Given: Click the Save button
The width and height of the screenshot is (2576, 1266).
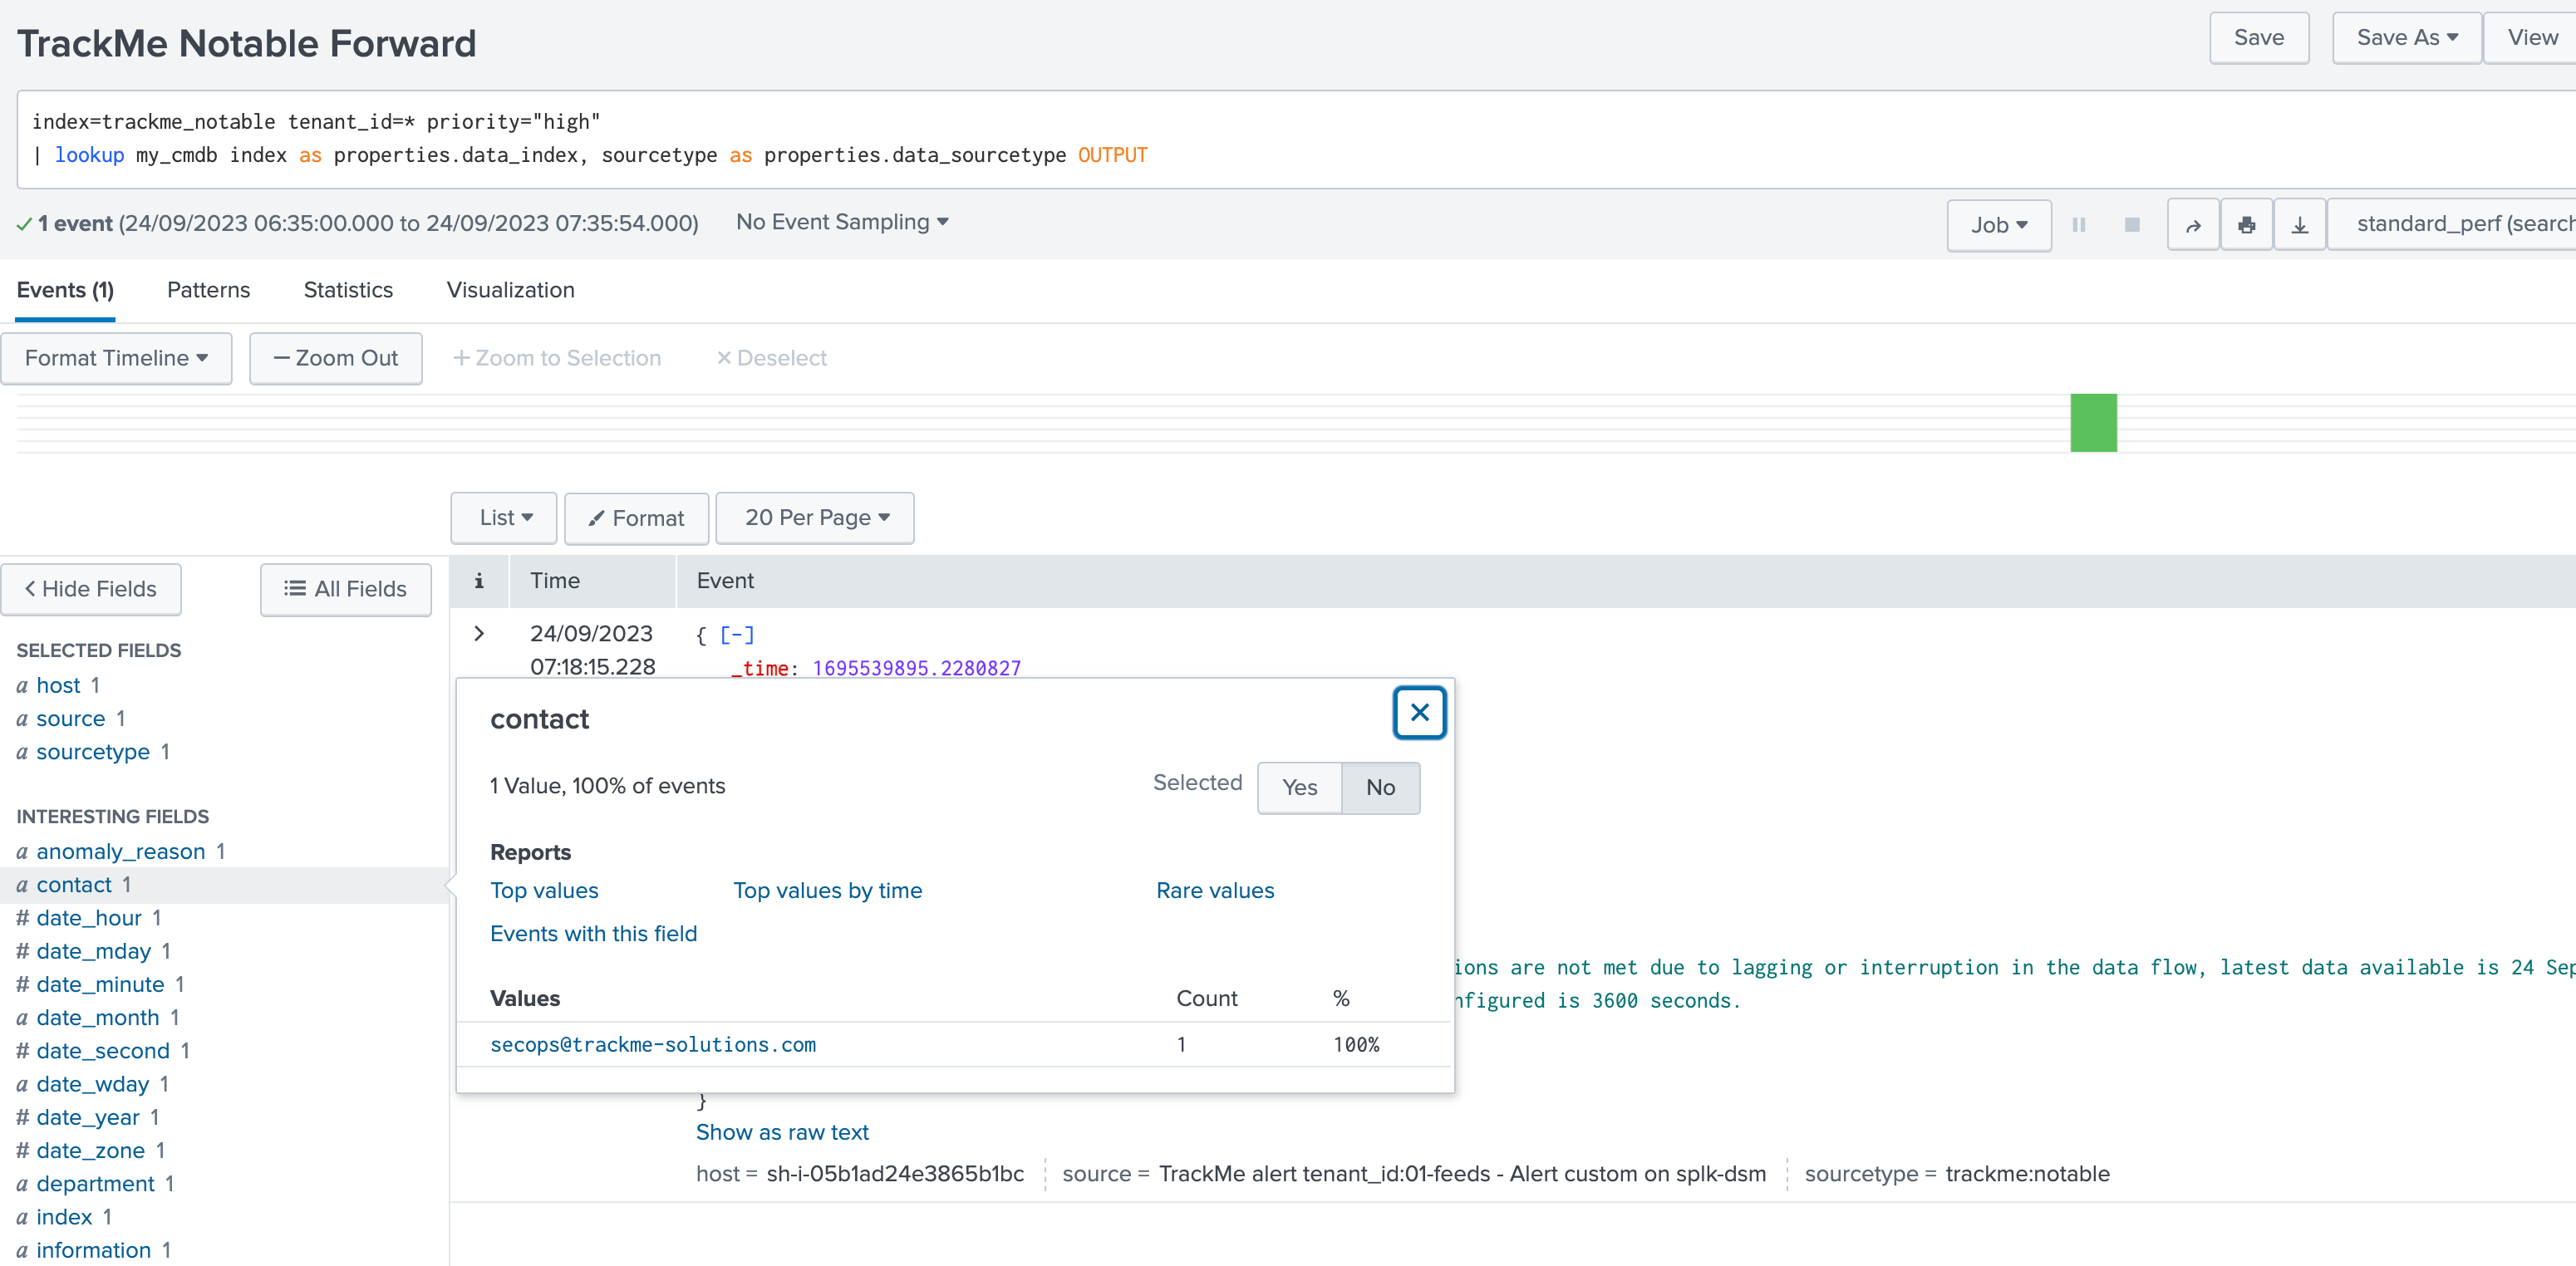Looking at the screenshot, I should (x=2258, y=38).
